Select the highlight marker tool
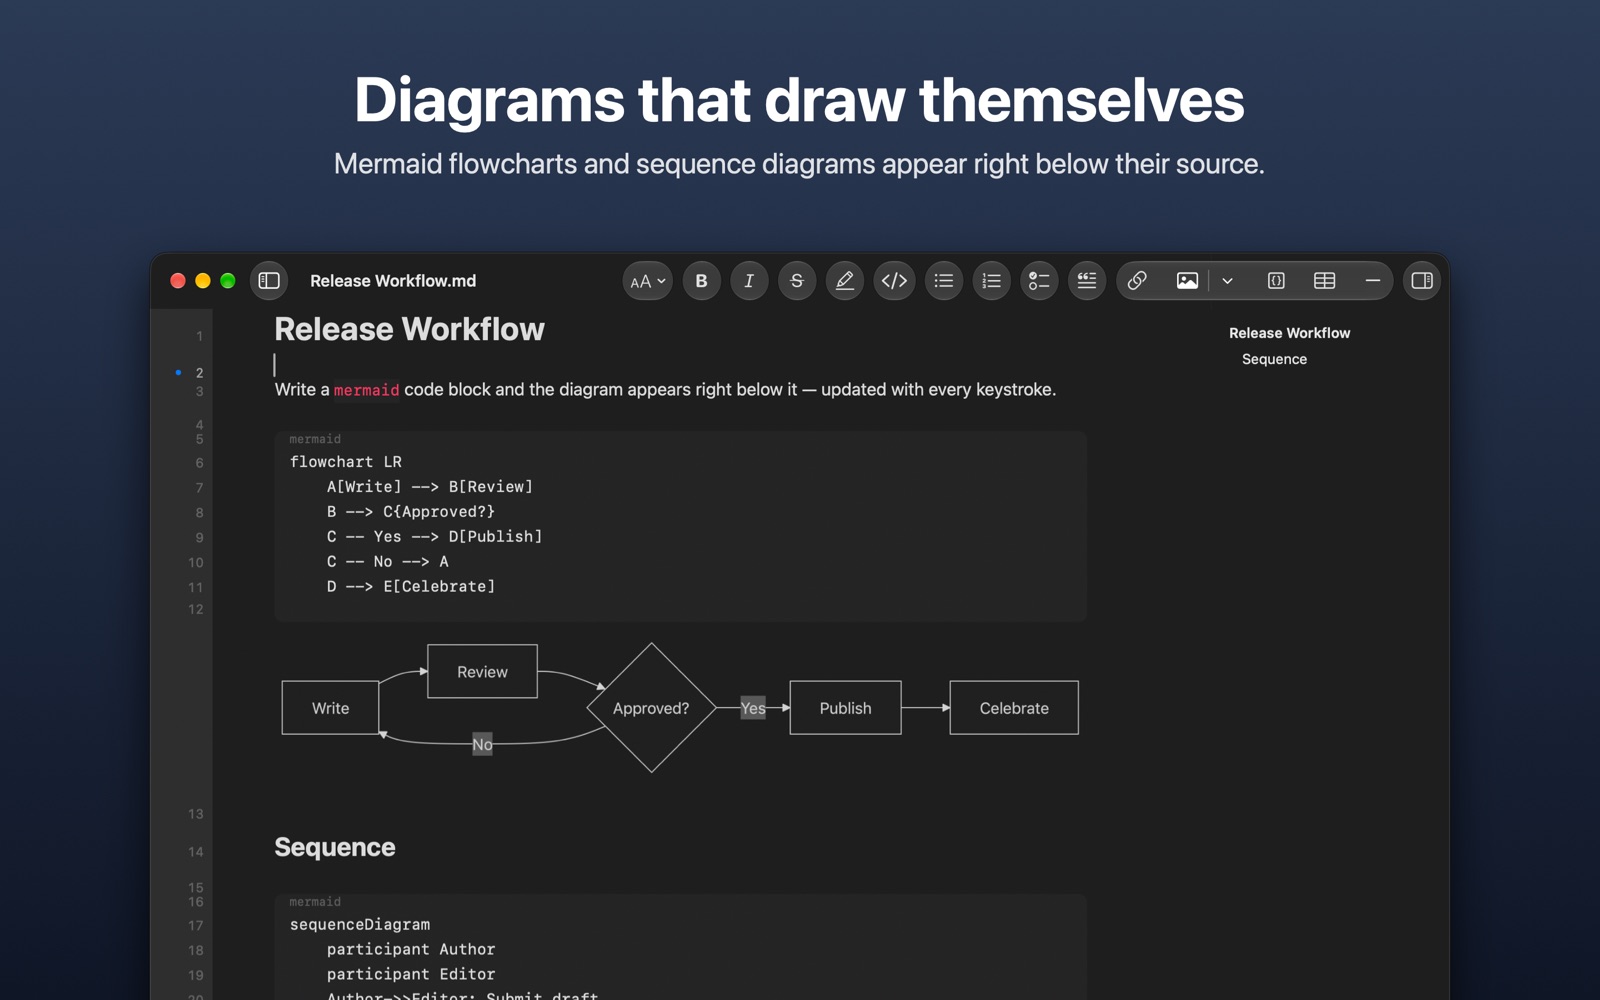Image resolution: width=1600 pixels, height=1000 pixels. pyautogui.click(x=845, y=281)
